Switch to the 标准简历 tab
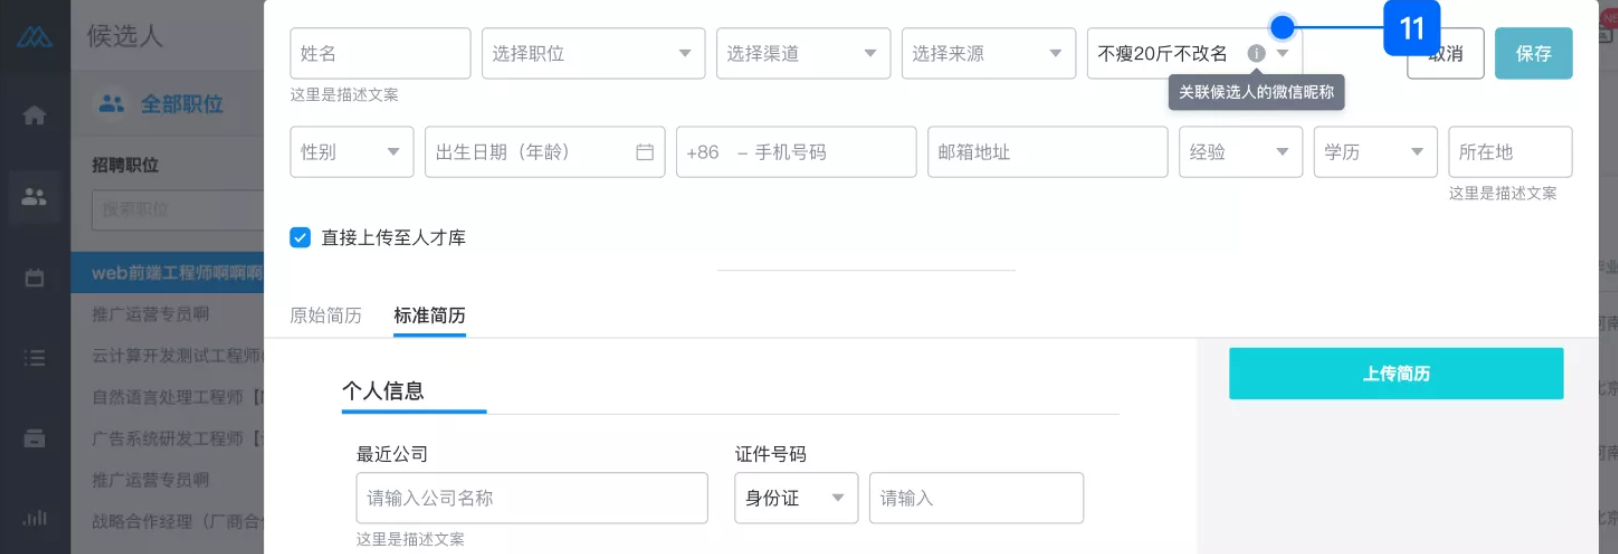This screenshot has width=1618, height=554. (430, 315)
